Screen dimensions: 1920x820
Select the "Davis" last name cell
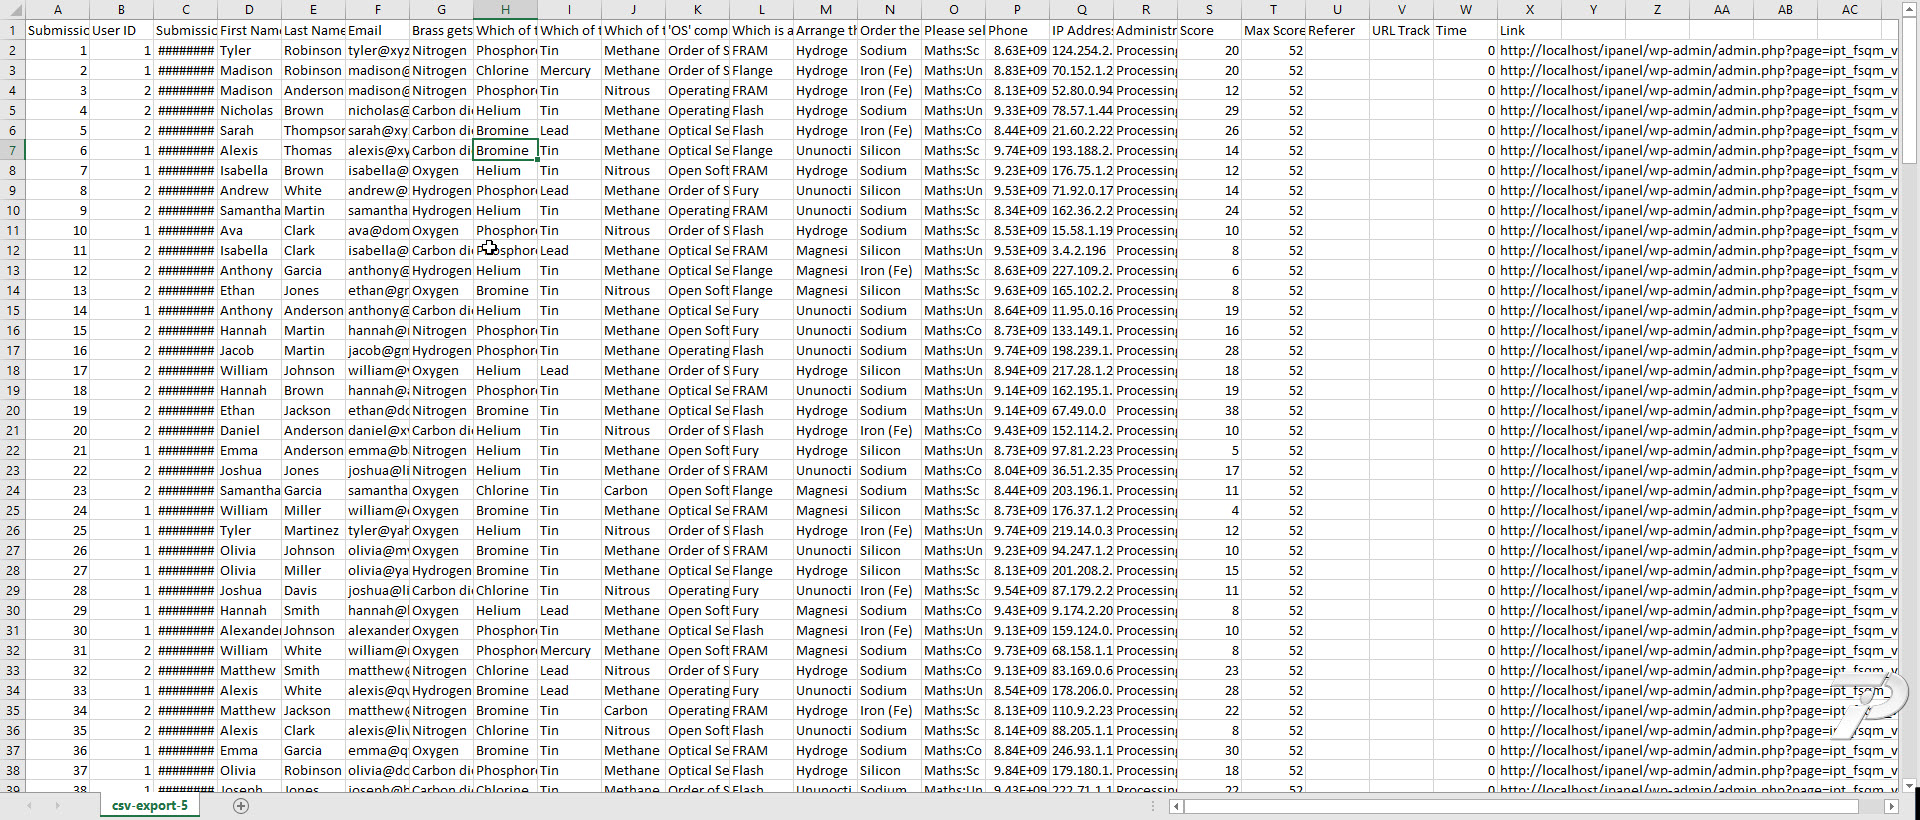313,590
